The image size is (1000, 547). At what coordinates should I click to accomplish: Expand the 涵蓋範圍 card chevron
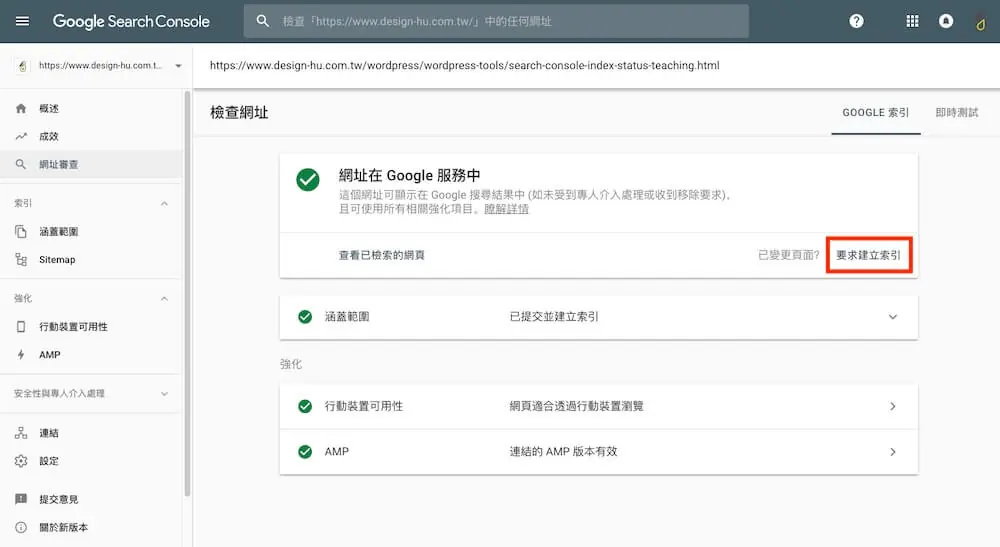tap(893, 317)
